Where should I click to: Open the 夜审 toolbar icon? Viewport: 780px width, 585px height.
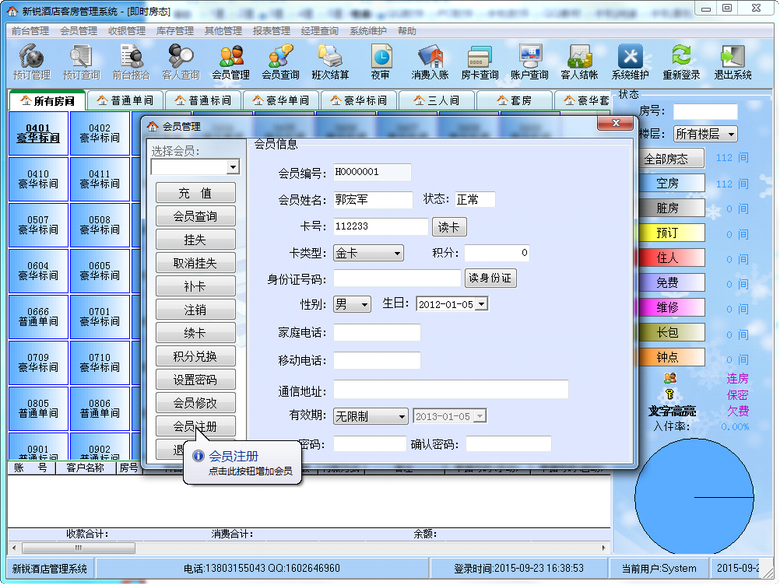[x=381, y=62]
